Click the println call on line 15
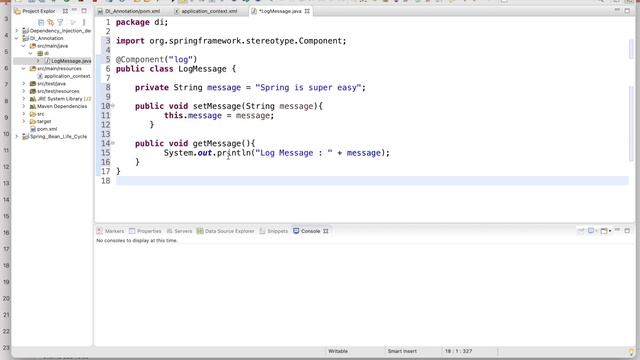640x360 pixels. (233, 153)
